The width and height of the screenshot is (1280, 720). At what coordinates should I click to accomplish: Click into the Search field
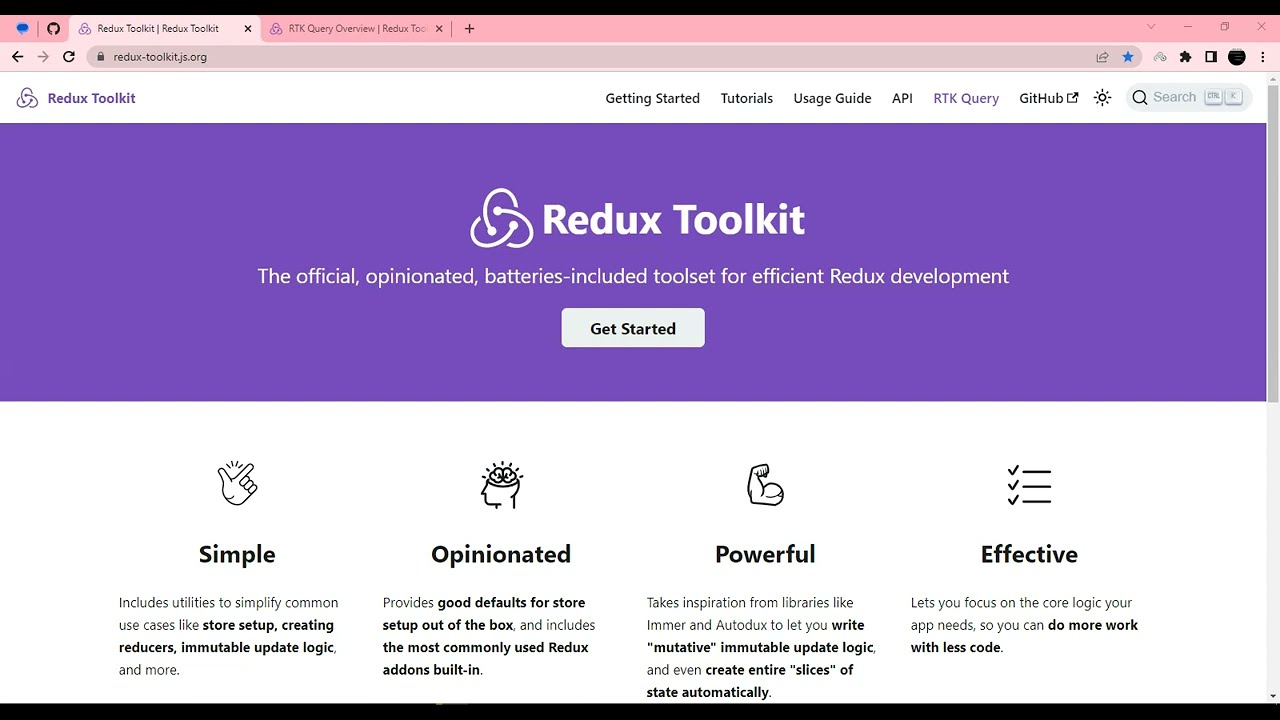click(1189, 97)
